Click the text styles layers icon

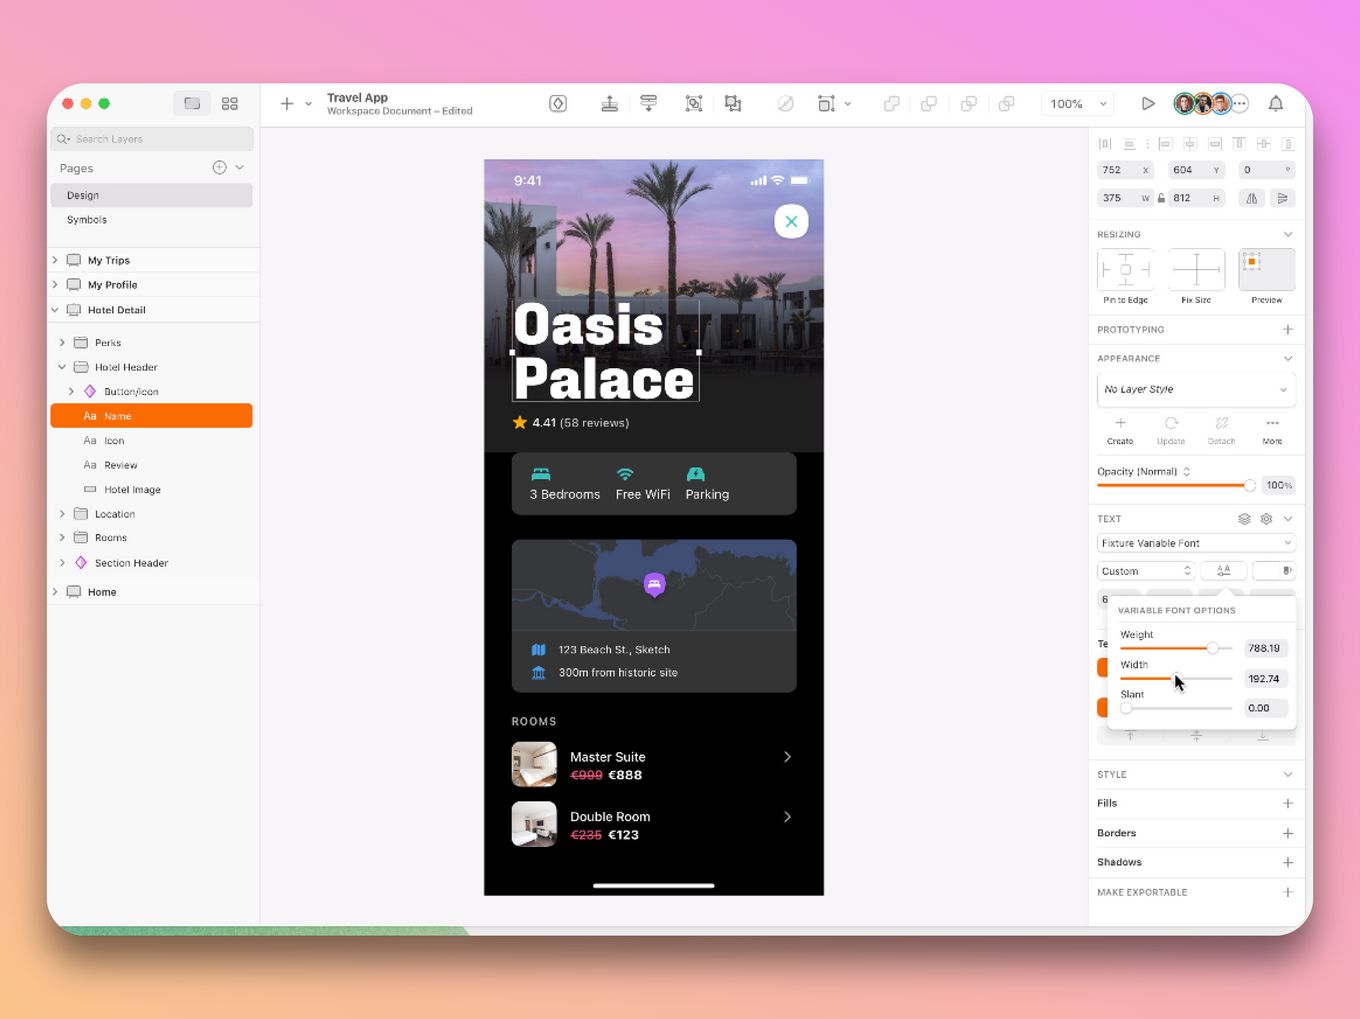click(1244, 519)
